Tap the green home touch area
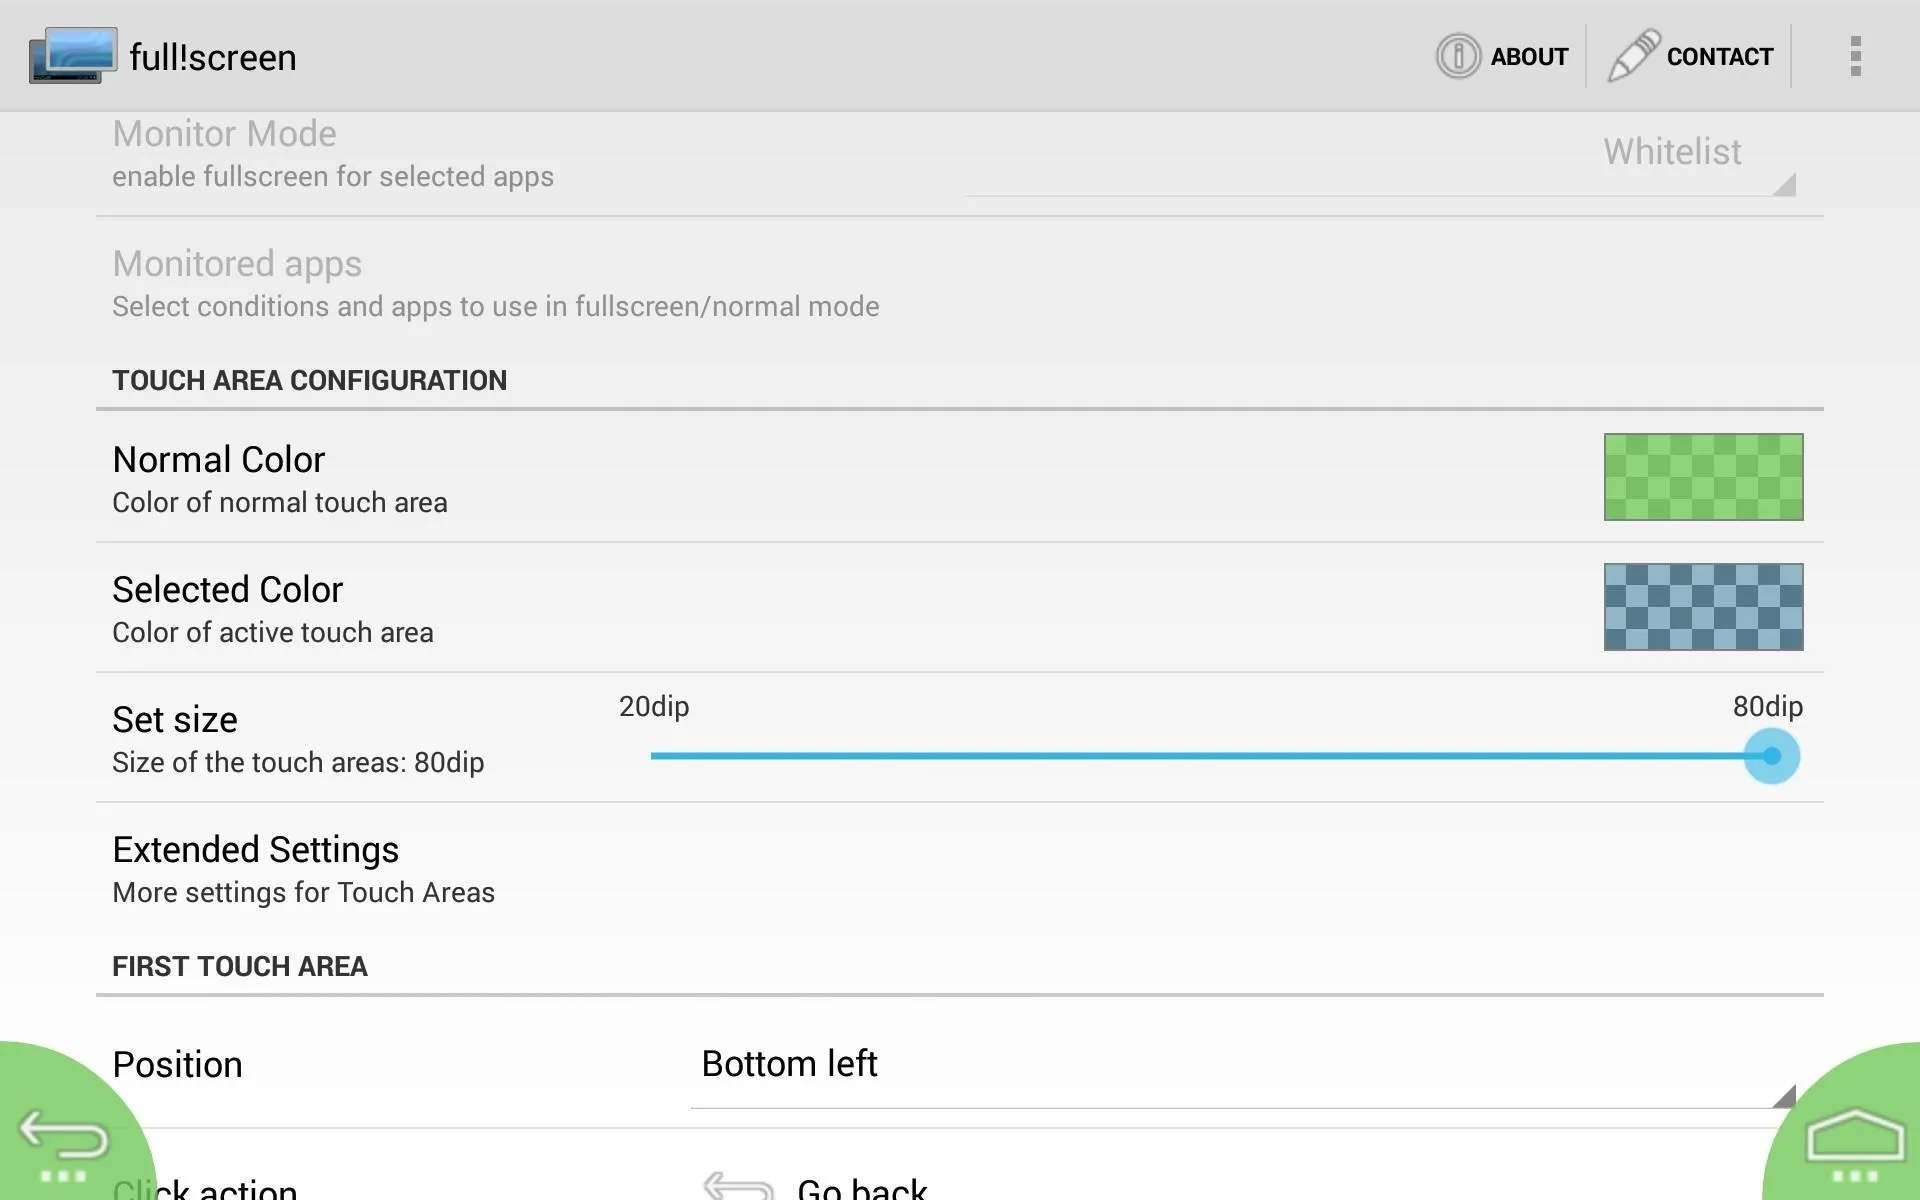 tap(1850, 1130)
